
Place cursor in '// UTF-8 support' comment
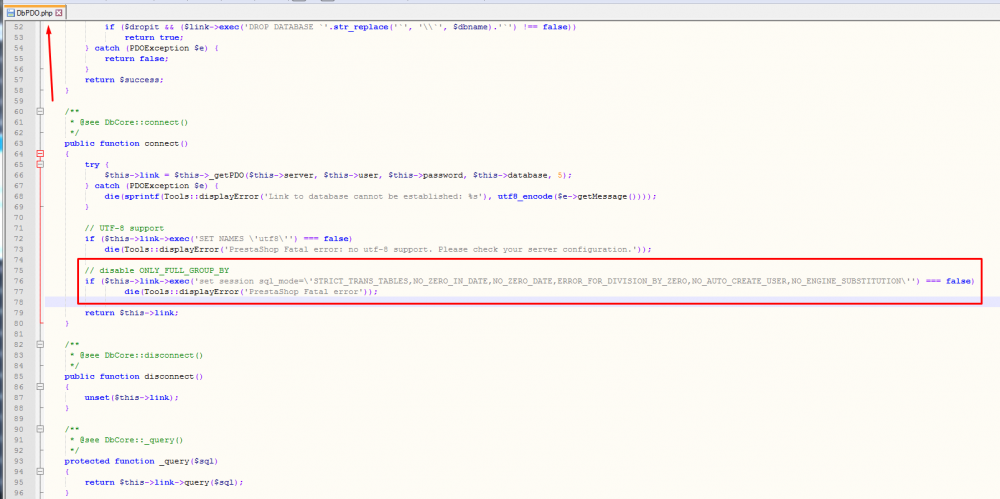pos(124,228)
